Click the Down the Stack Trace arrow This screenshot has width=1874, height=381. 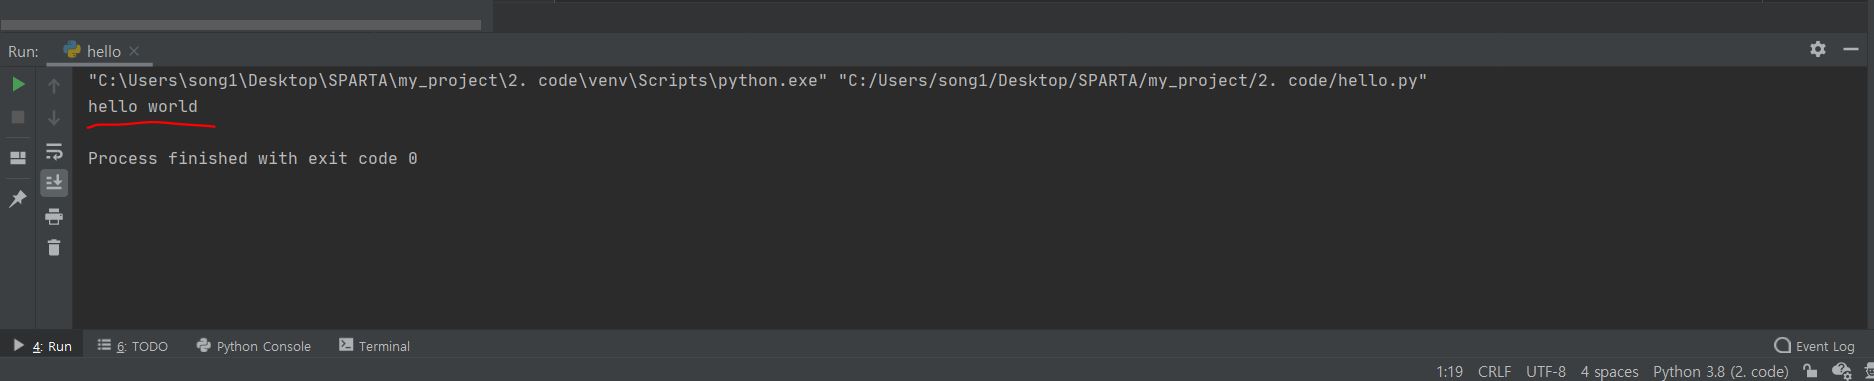tap(54, 118)
